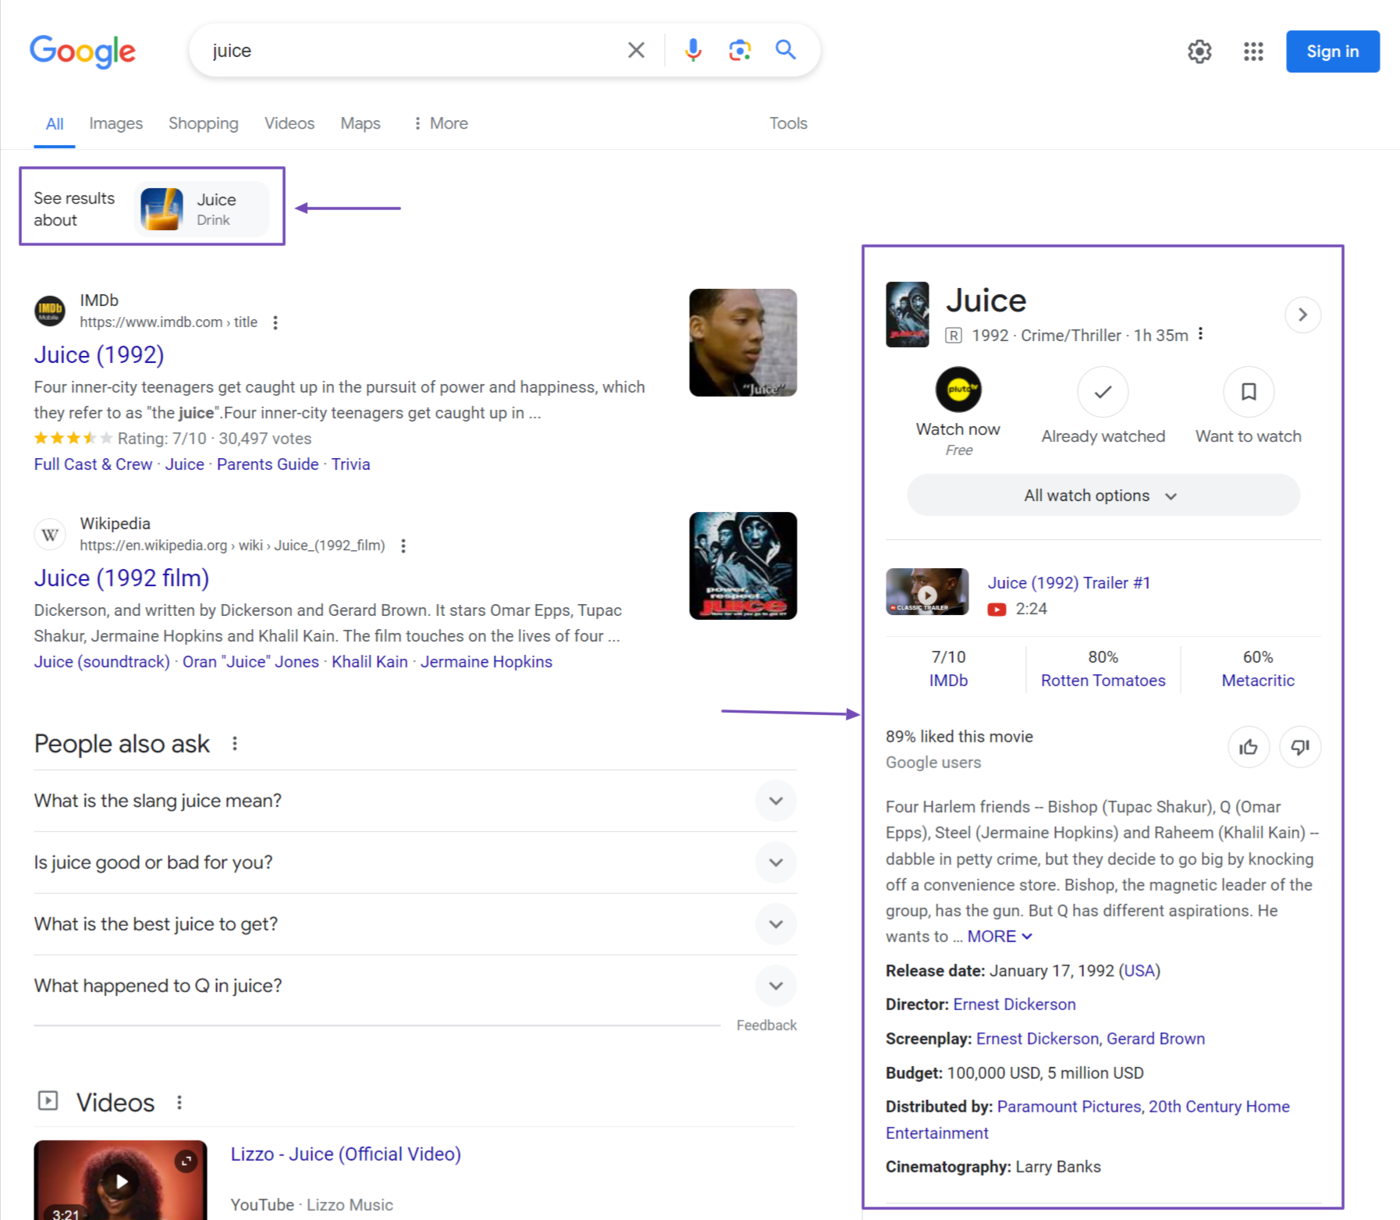The height and width of the screenshot is (1220, 1400).
Task: Click the Pluto TV Watch now icon
Action: click(x=958, y=390)
